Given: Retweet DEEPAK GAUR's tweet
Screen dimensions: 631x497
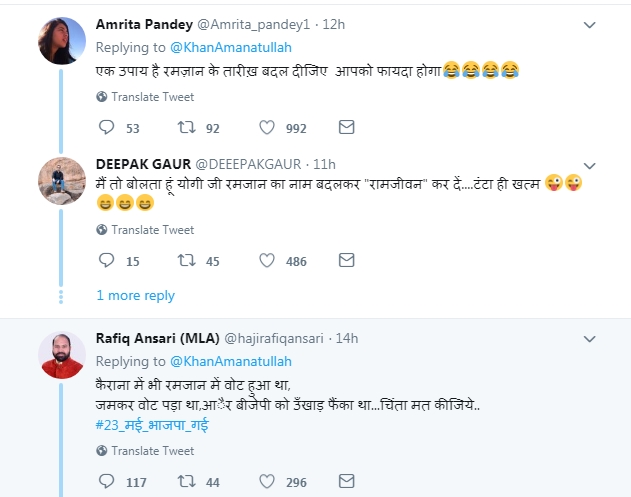Looking at the screenshot, I should pos(185,260).
